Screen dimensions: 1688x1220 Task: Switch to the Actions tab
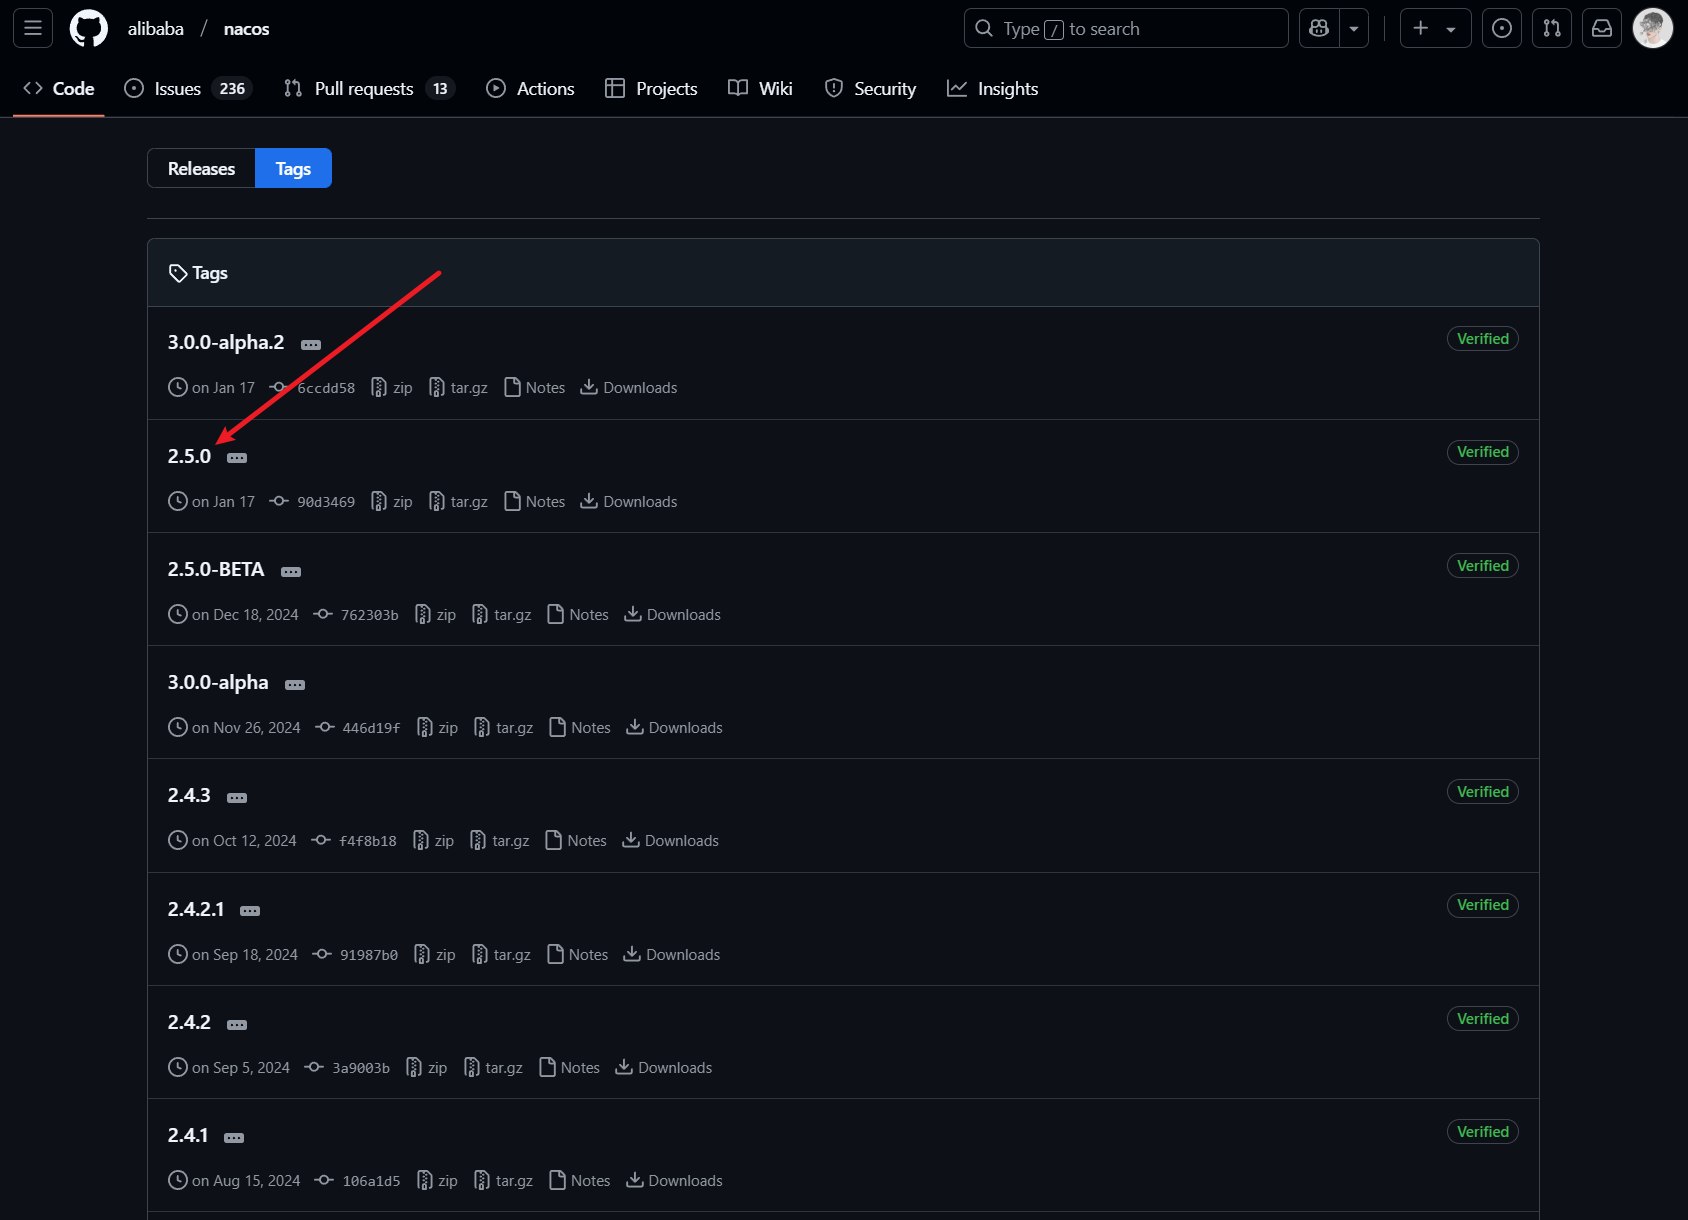(530, 89)
